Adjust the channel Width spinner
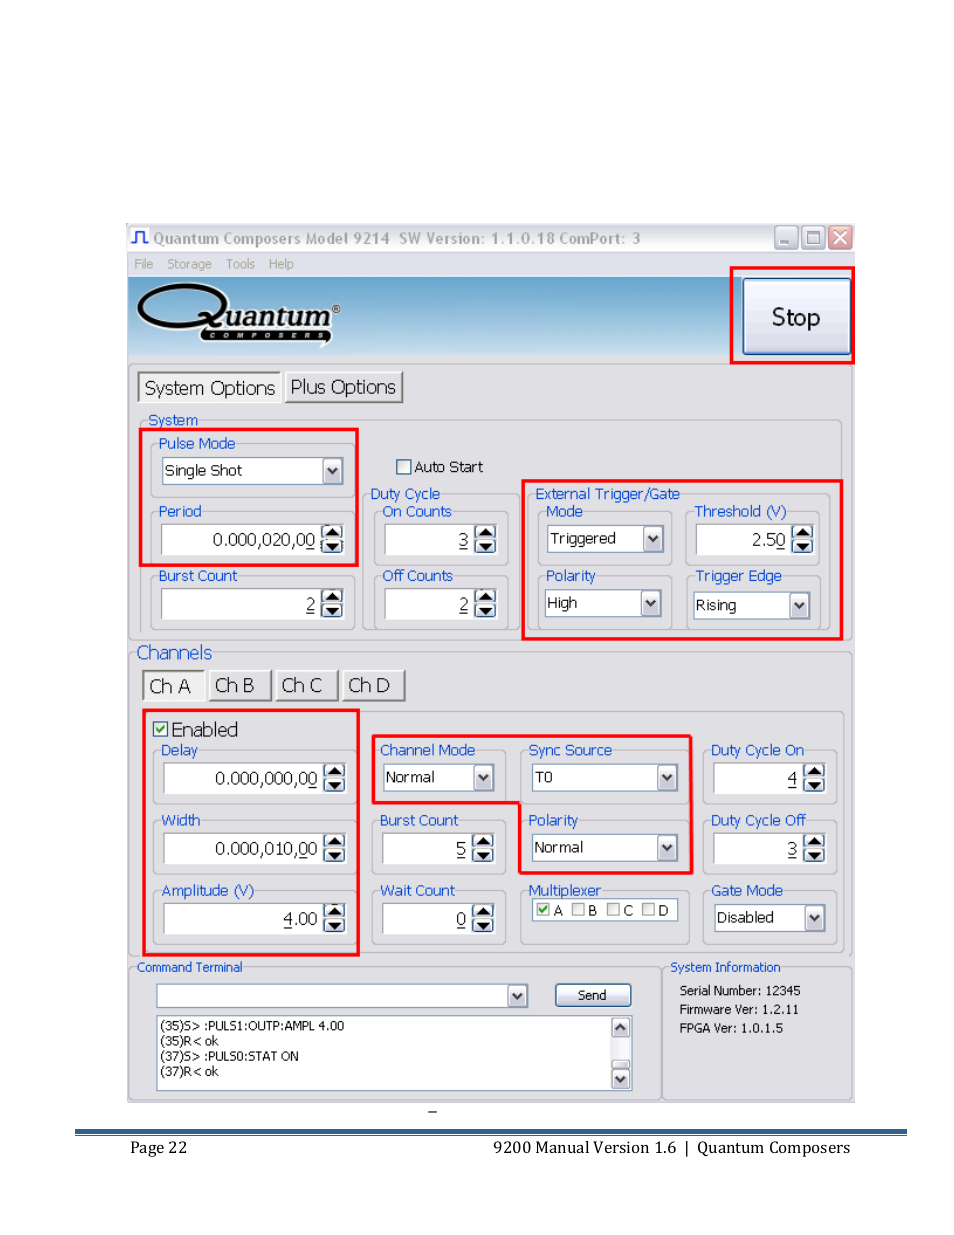The width and height of the screenshot is (954, 1235). (x=334, y=848)
